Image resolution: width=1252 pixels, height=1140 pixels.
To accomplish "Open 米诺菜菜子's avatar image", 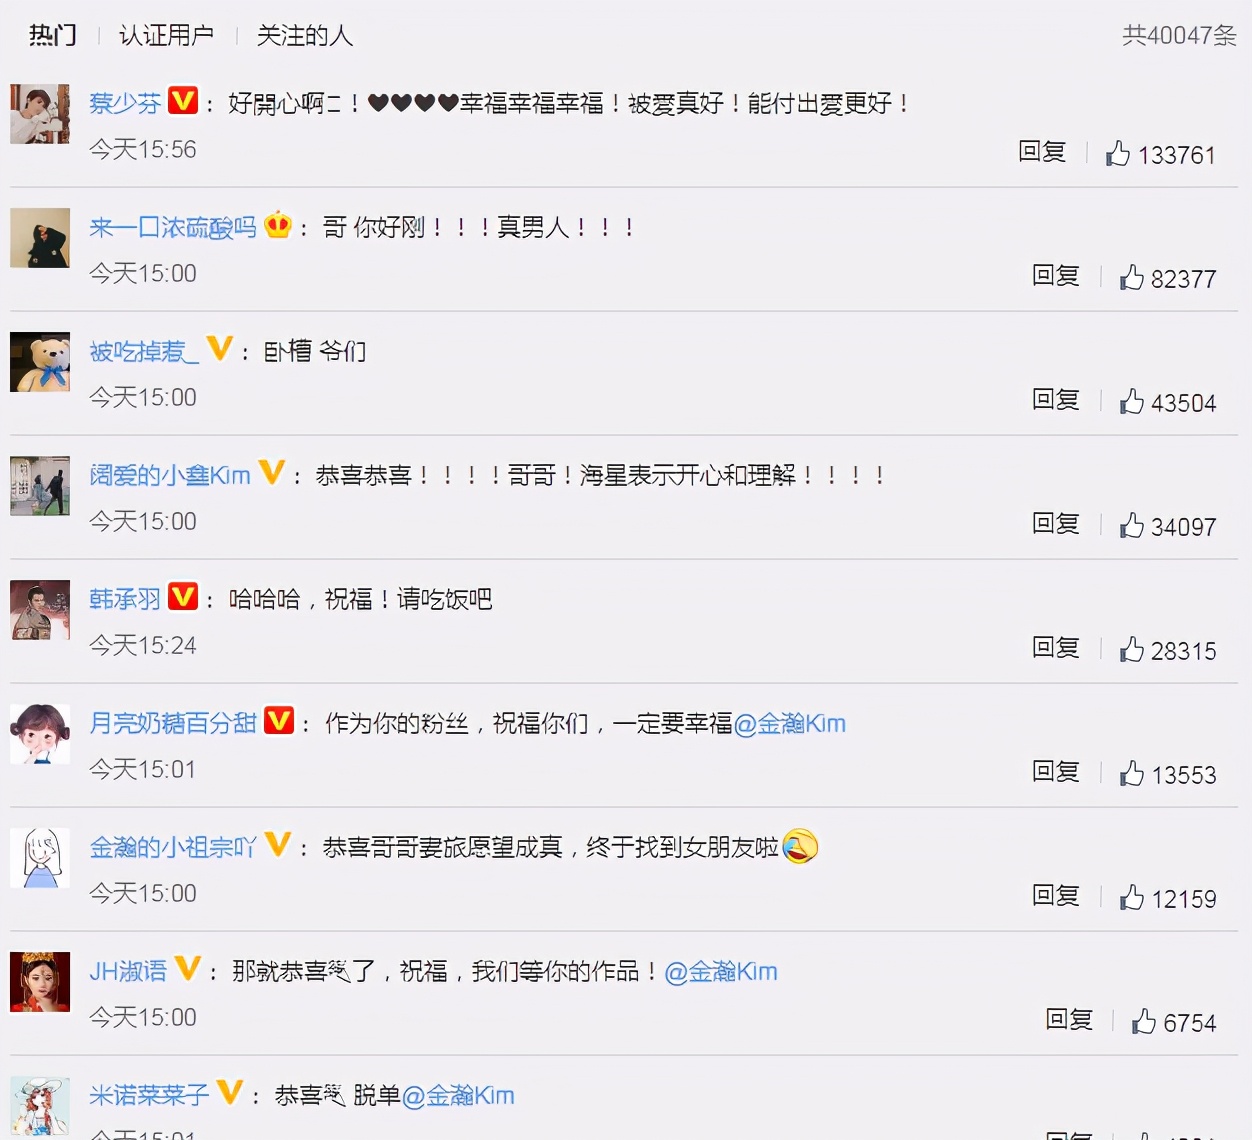I will pyautogui.click(x=40, y=1106).
